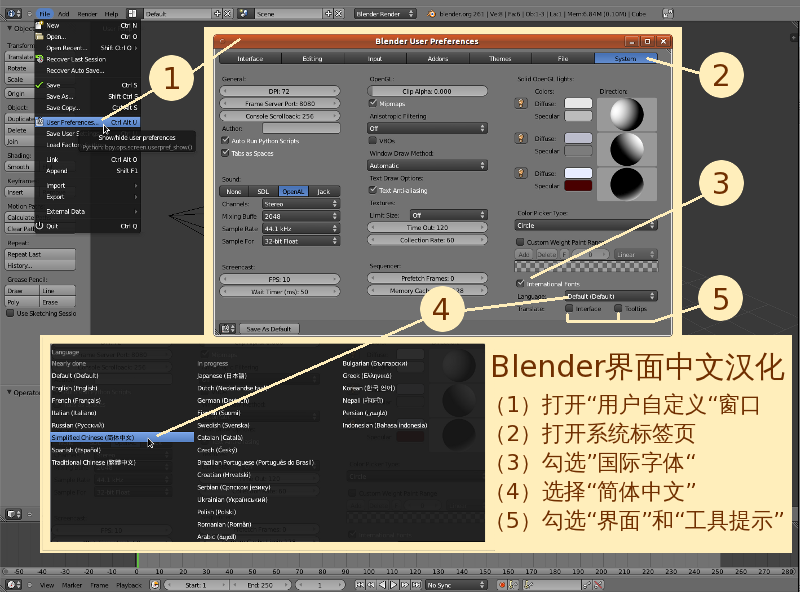Image resolution: width=800 pixels, height=592 pixels.
Task: Open the No Sync dropdown in timeline
Action: (457, 585)
